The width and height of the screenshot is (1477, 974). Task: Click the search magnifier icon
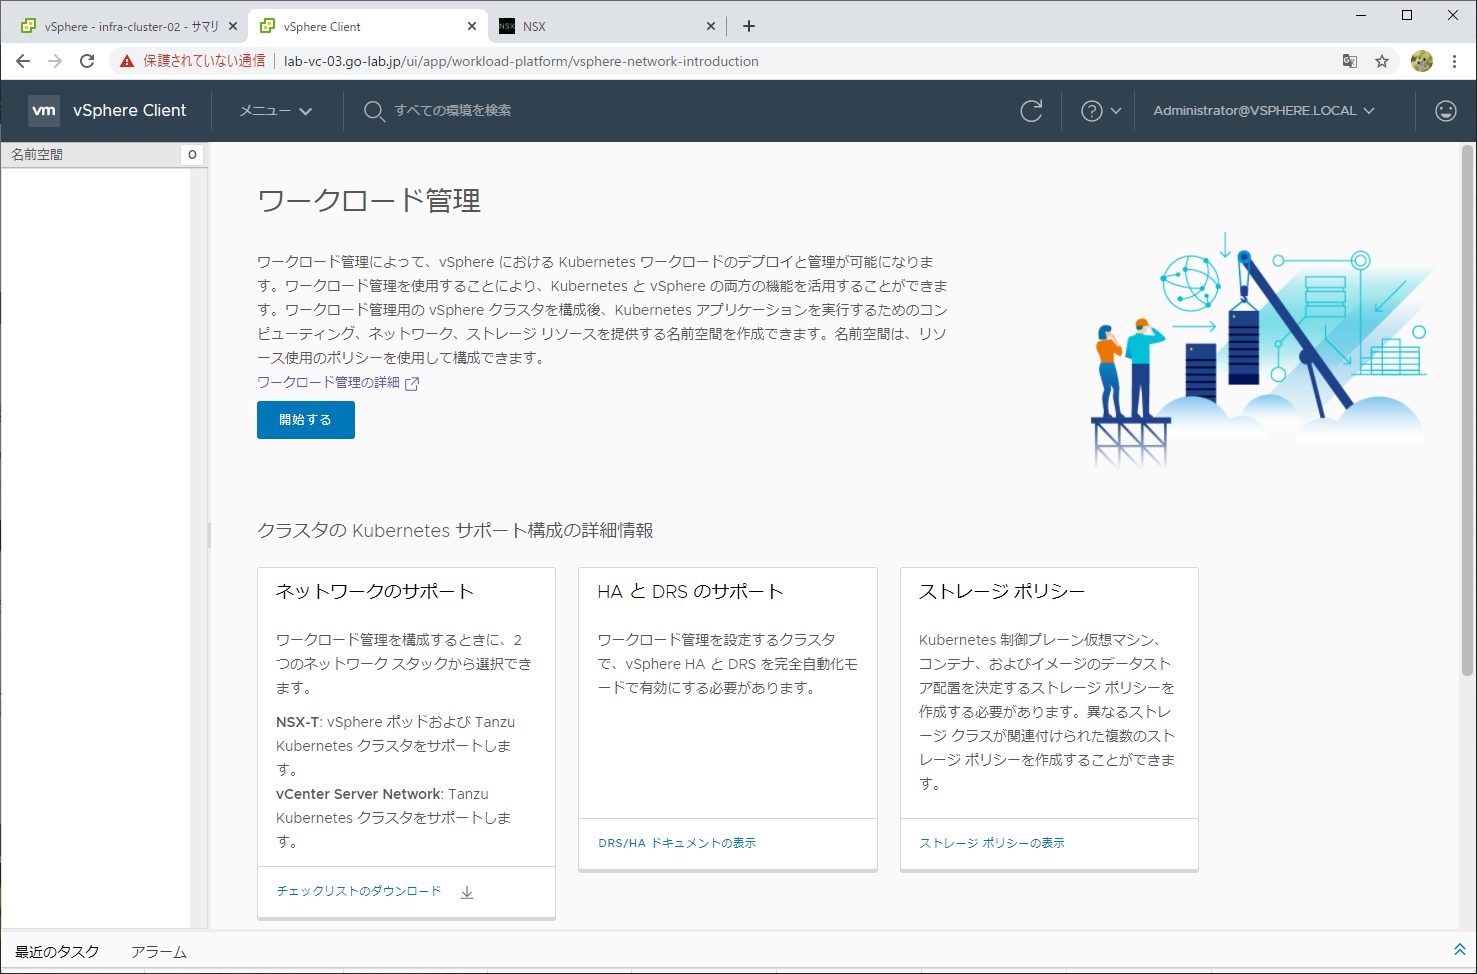click(374, 111)
